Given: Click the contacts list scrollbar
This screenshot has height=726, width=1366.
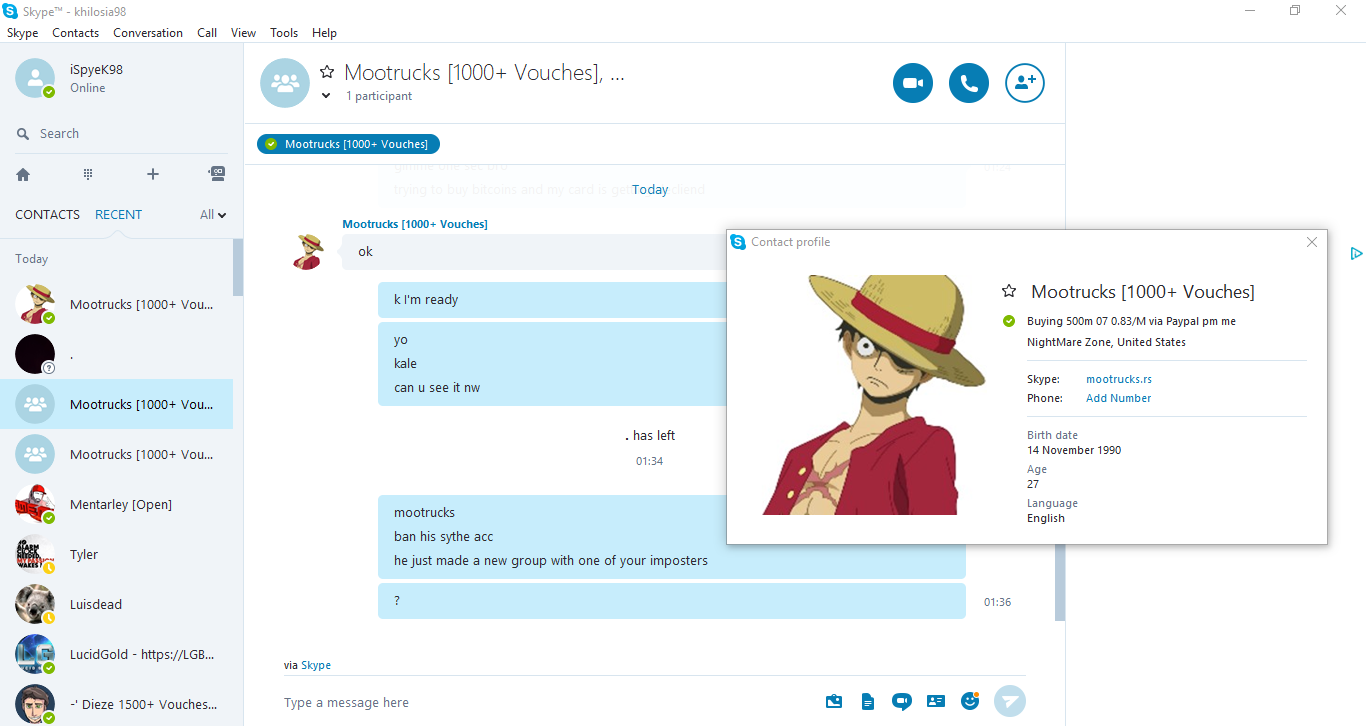Looking at the screenshot, I should tap(238, 267).
